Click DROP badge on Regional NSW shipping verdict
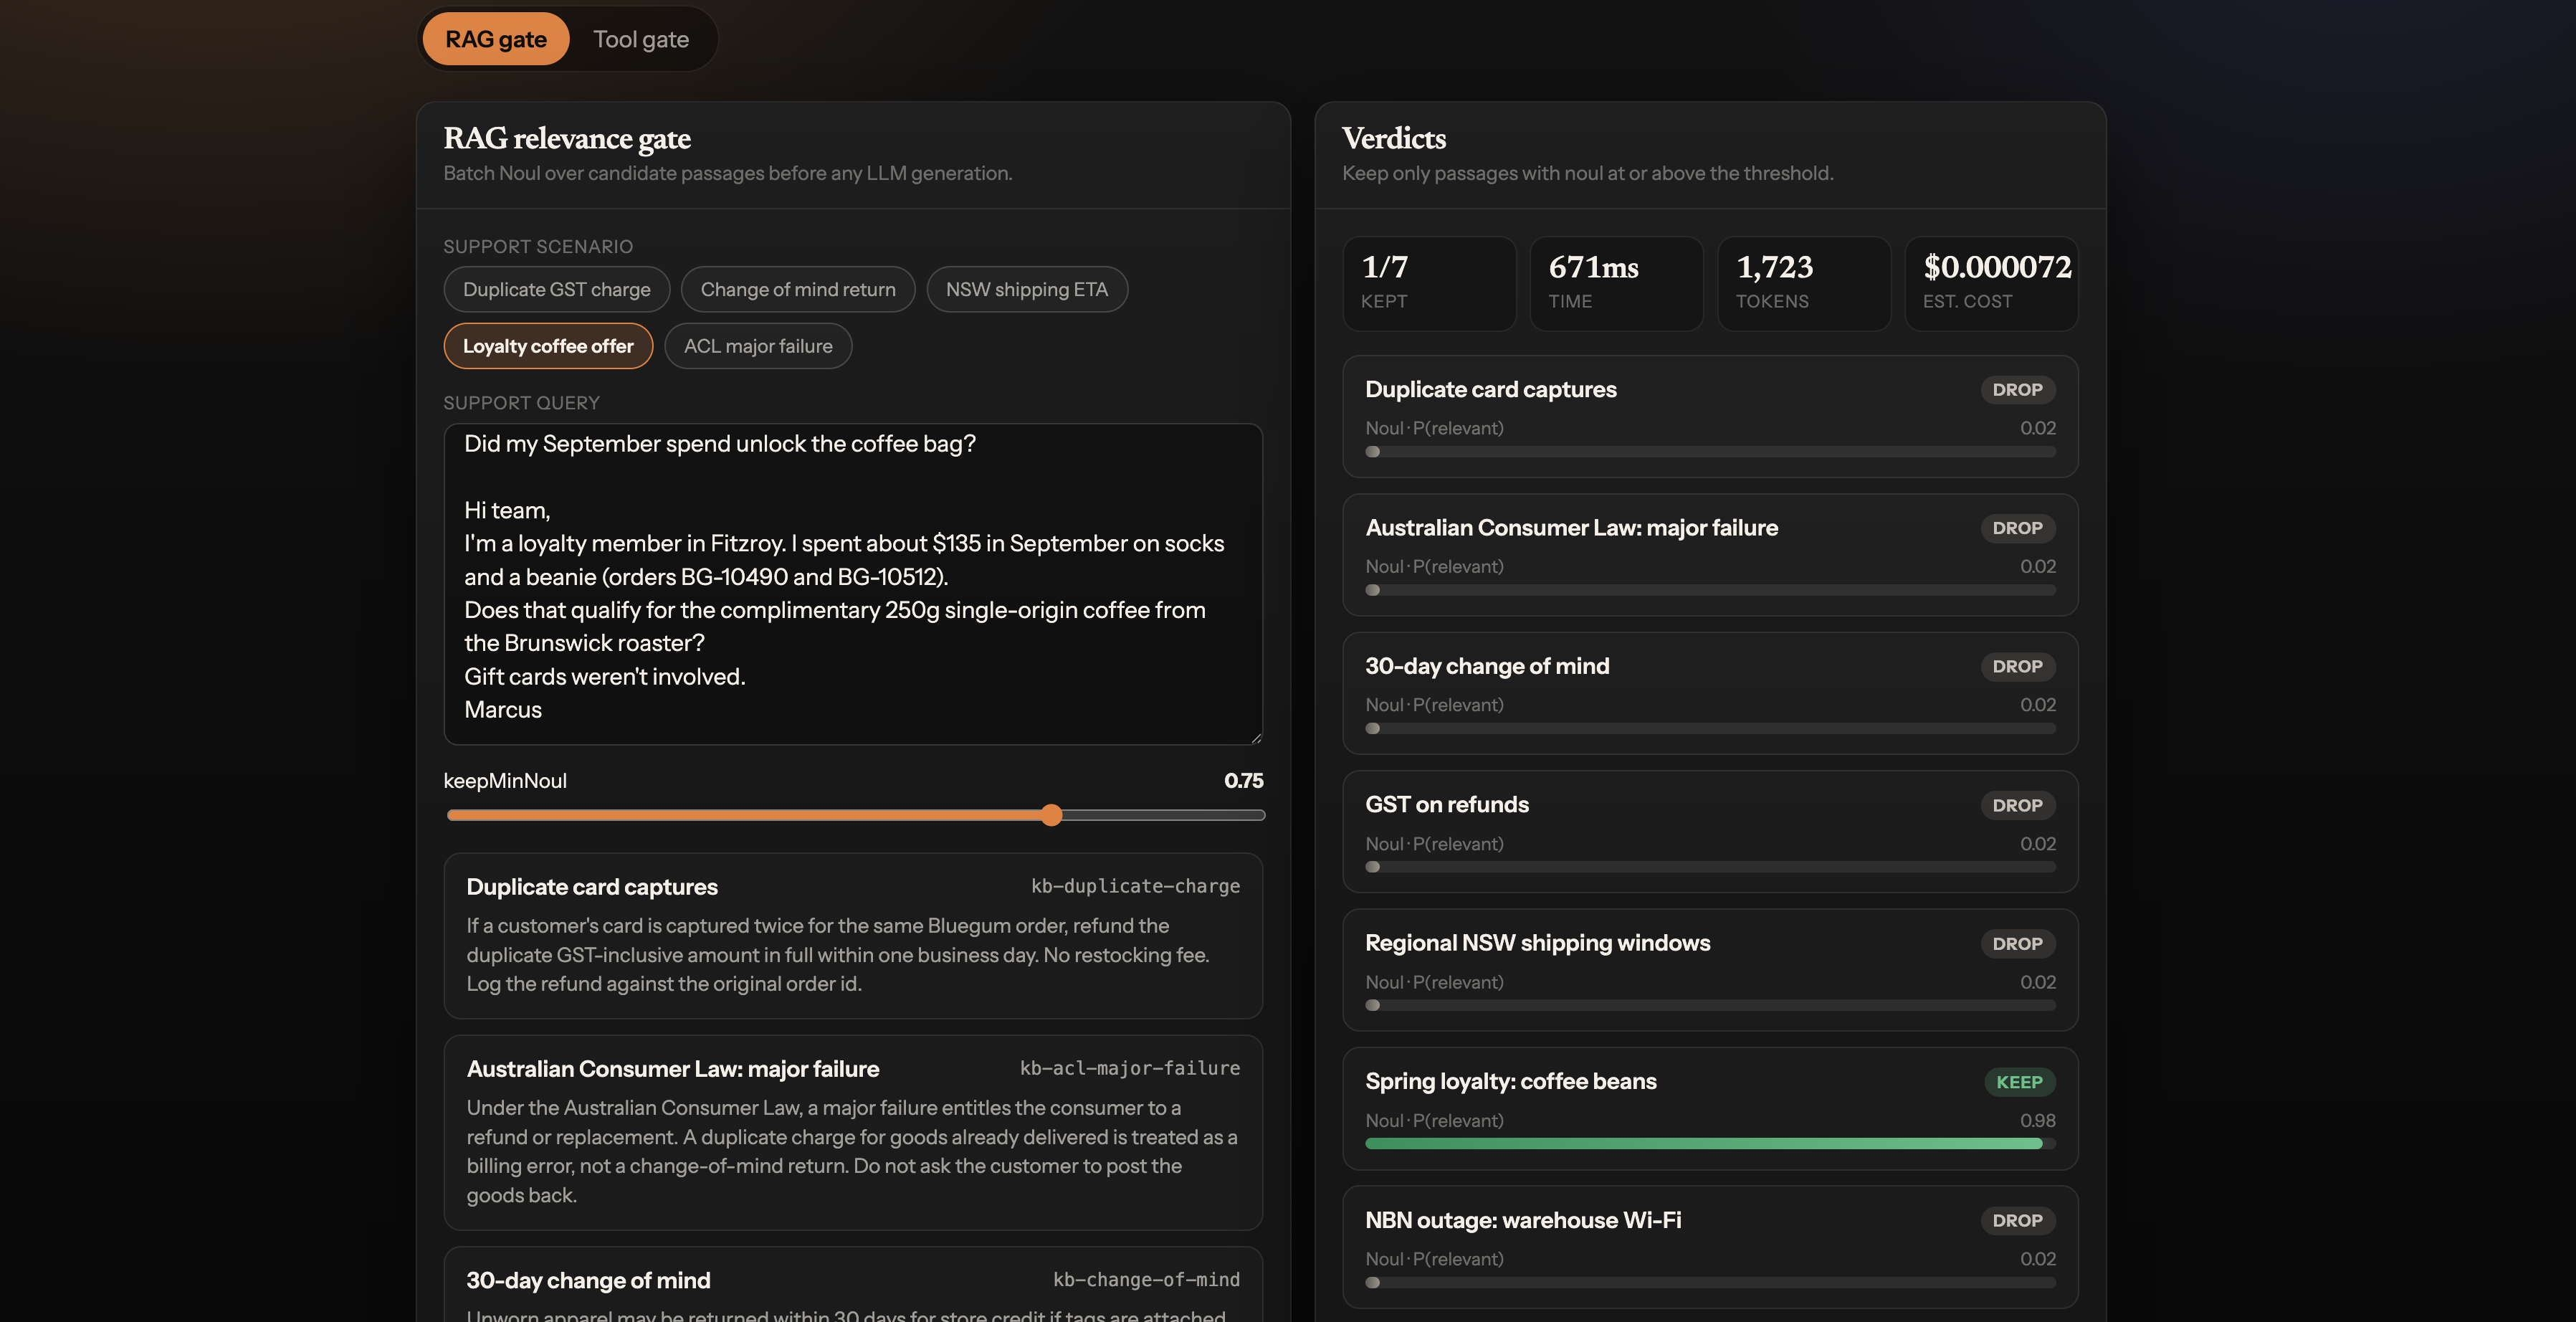 point(2017,943)
